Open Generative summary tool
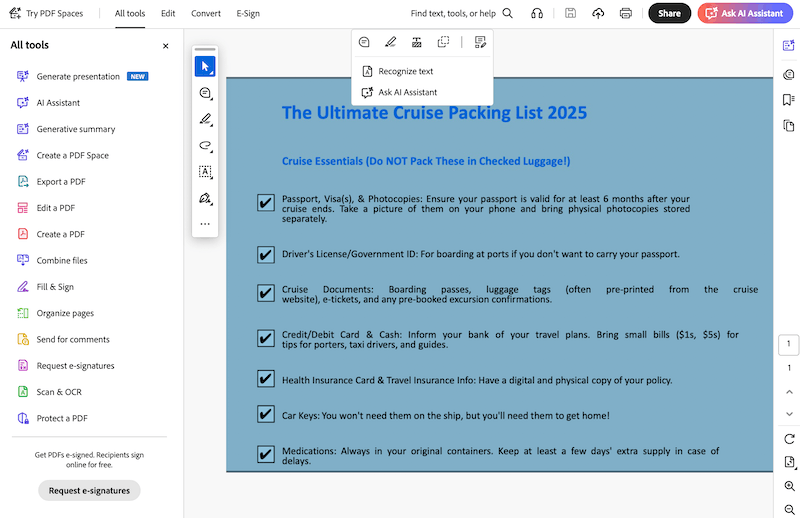800x518 pixels. 65,129
